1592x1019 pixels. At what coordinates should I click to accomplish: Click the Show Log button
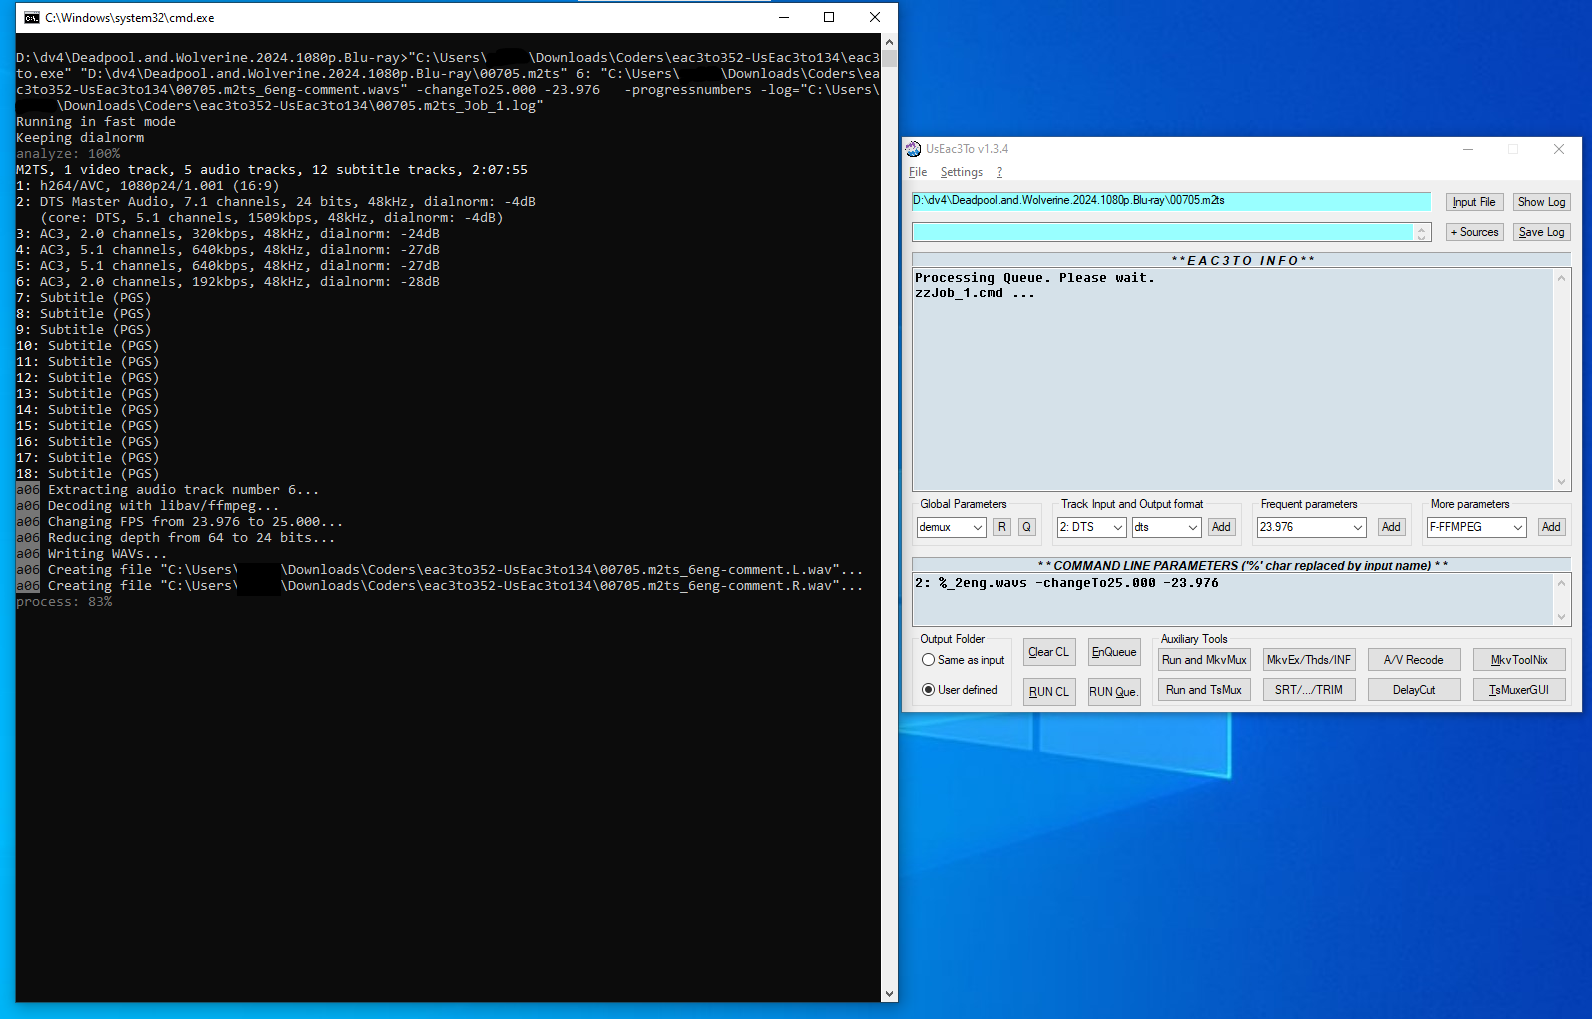pos(1541,202)
